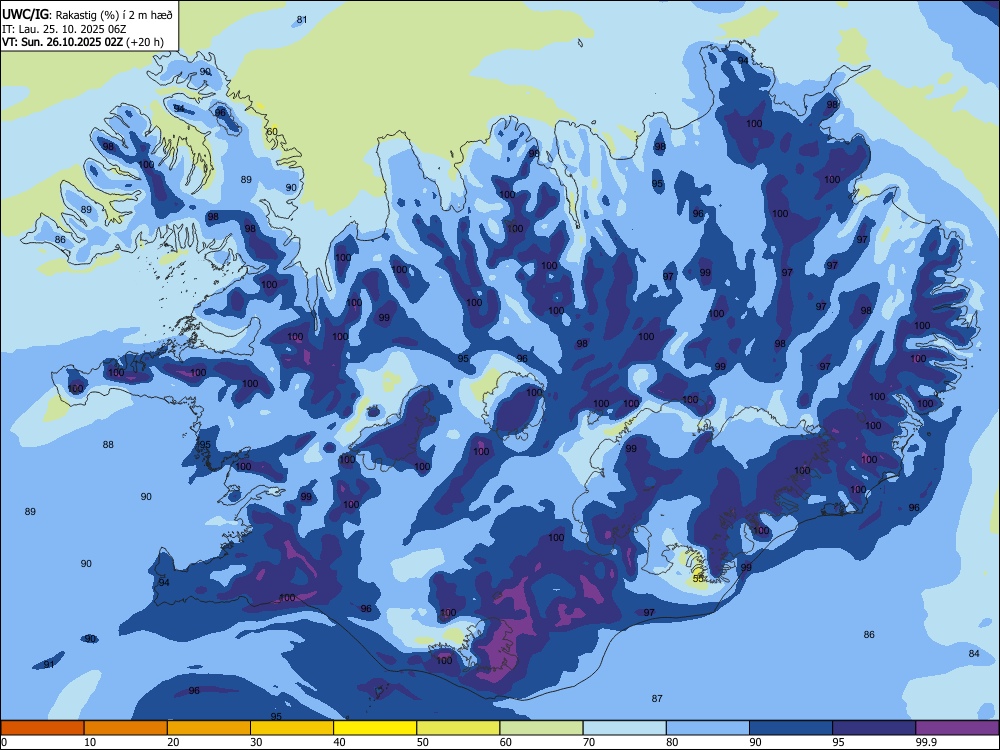This screenshot has width=1000, height=750.
Task: Select the 'IT: Lau. 25. 10. 2025 06Z' line
Action: [x=64, y=29]
